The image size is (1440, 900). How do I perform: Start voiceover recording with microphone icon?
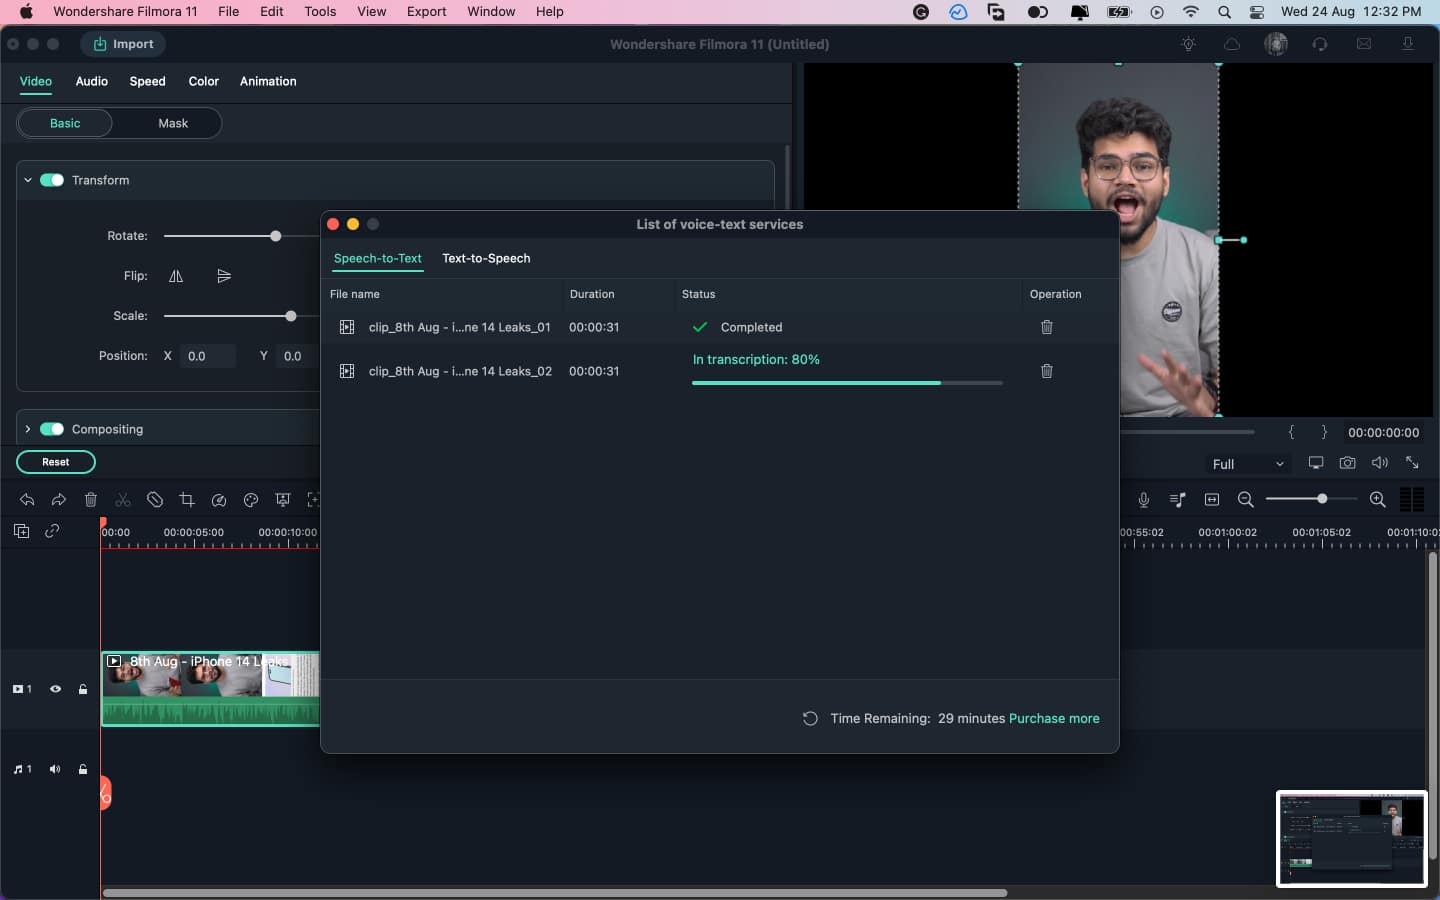[x=1144, y=499]
